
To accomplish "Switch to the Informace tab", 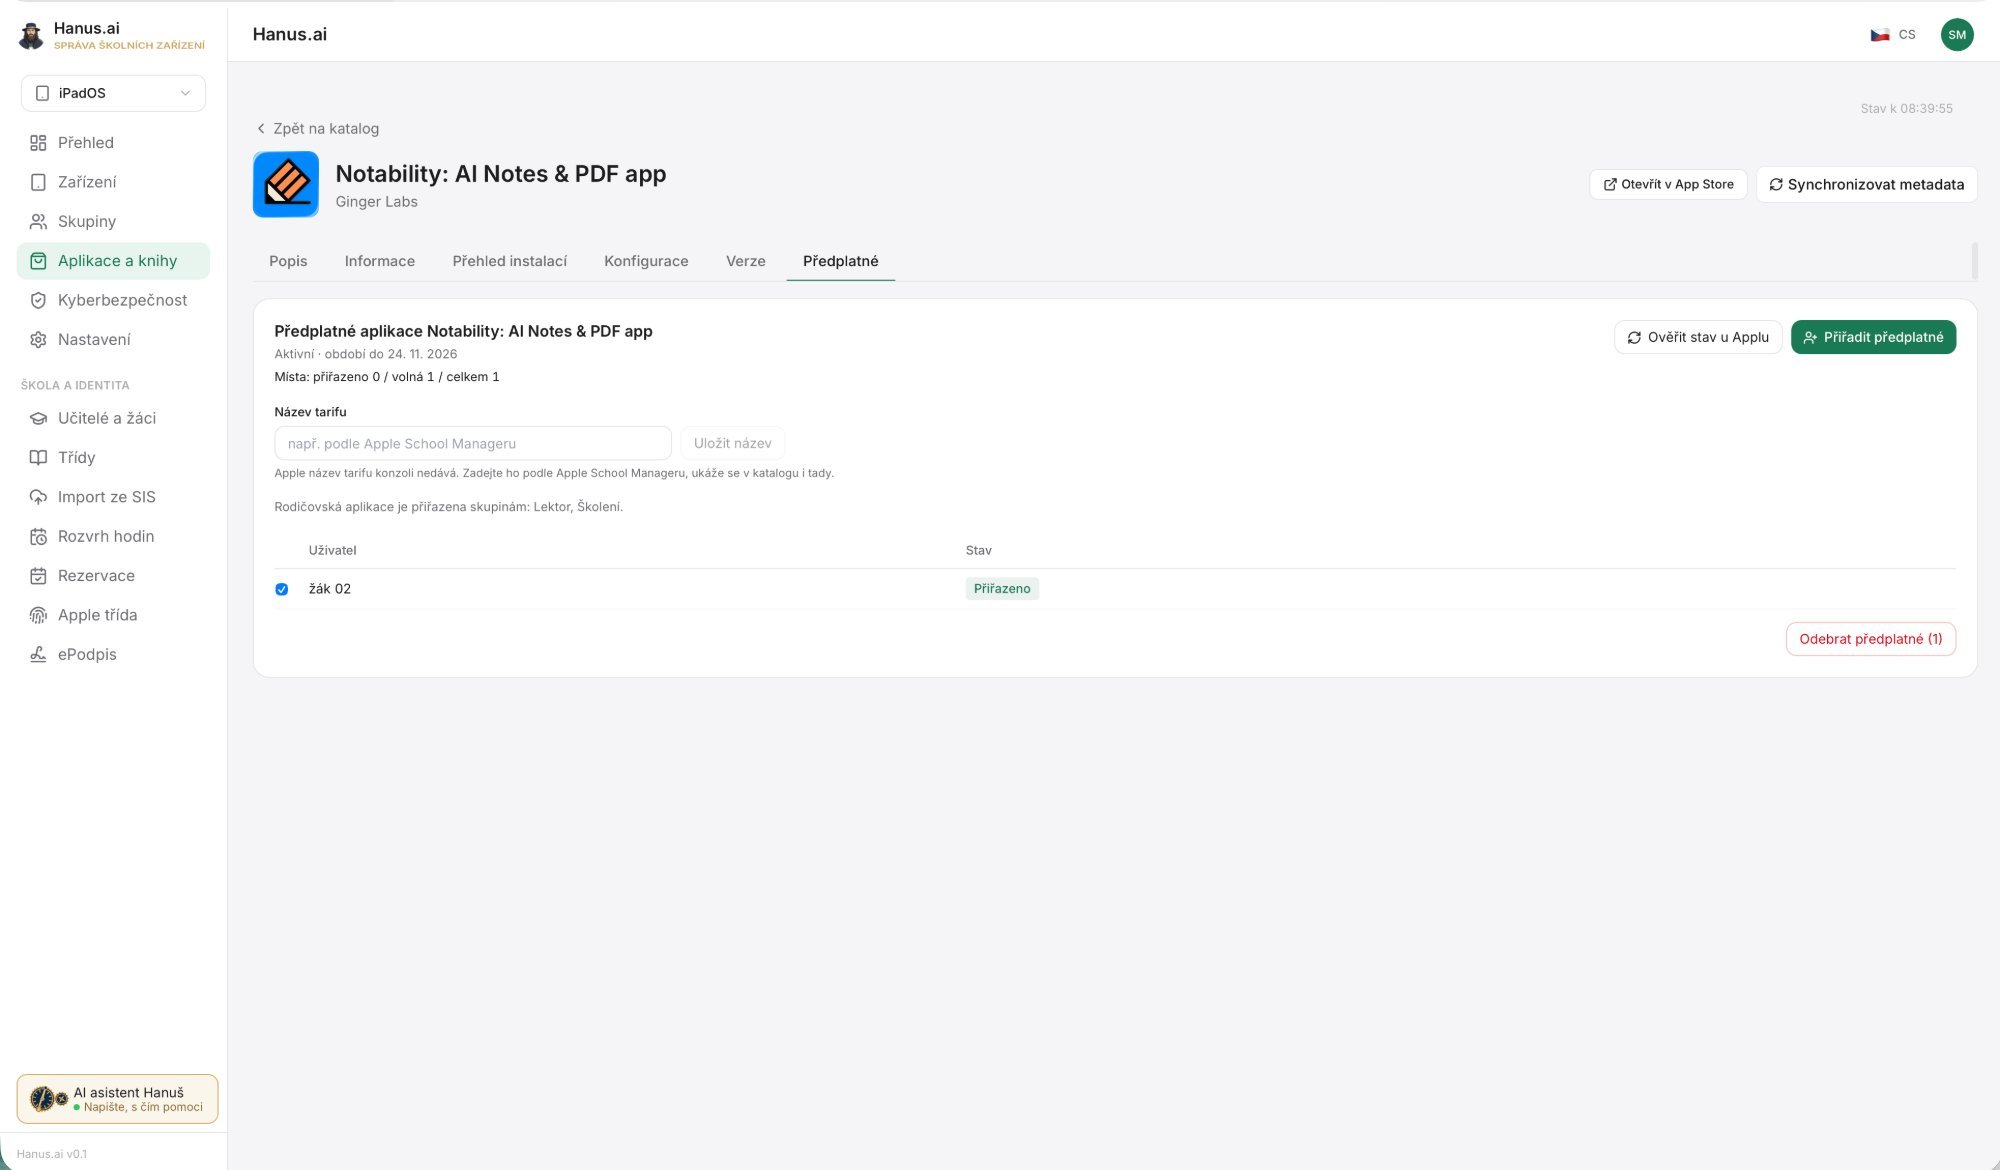I will pos(380,261).
